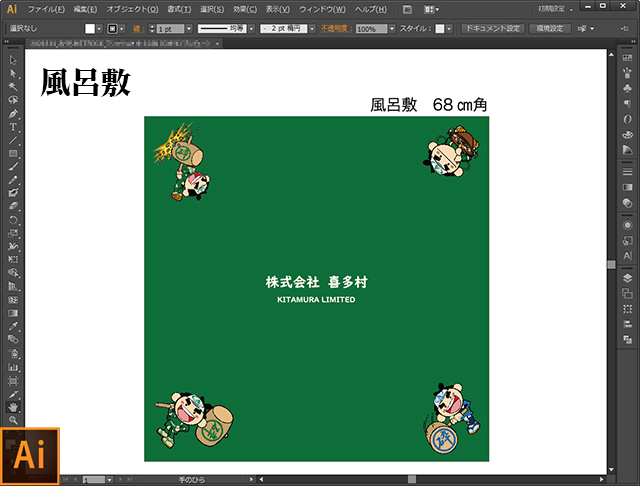
Task: Open the Arrange Documents dropdown
Action: point(431,9)
